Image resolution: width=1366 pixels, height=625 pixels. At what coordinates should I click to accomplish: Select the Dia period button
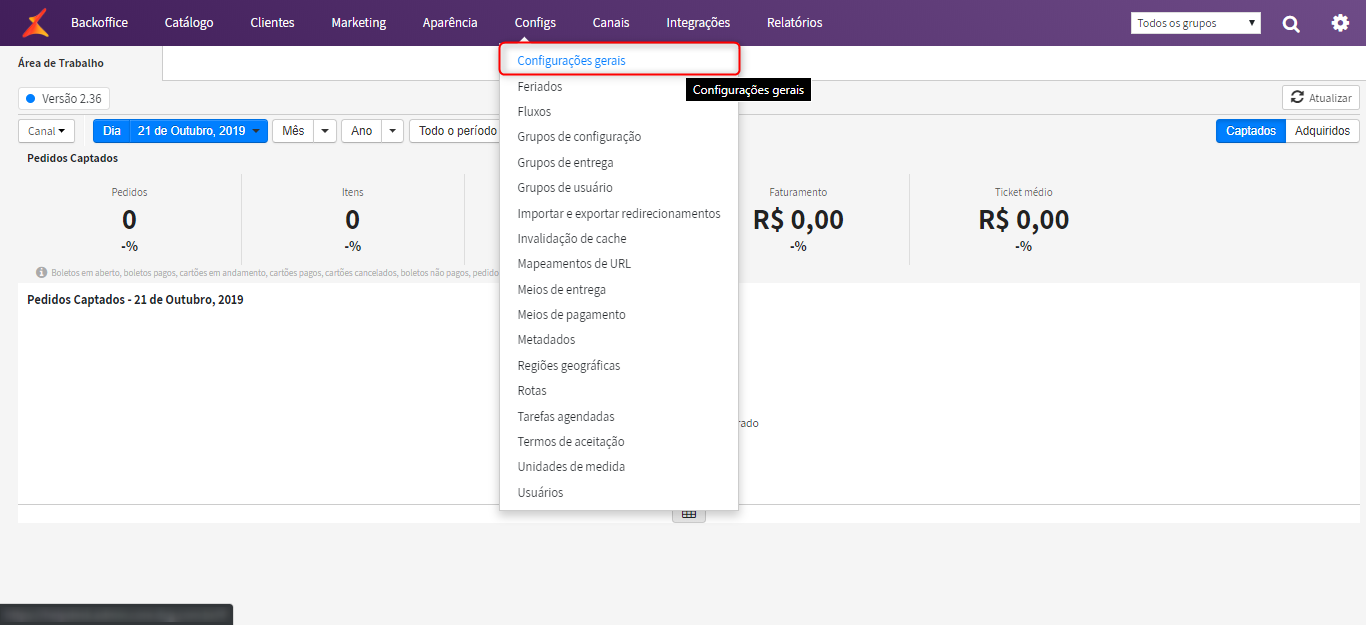112,131
